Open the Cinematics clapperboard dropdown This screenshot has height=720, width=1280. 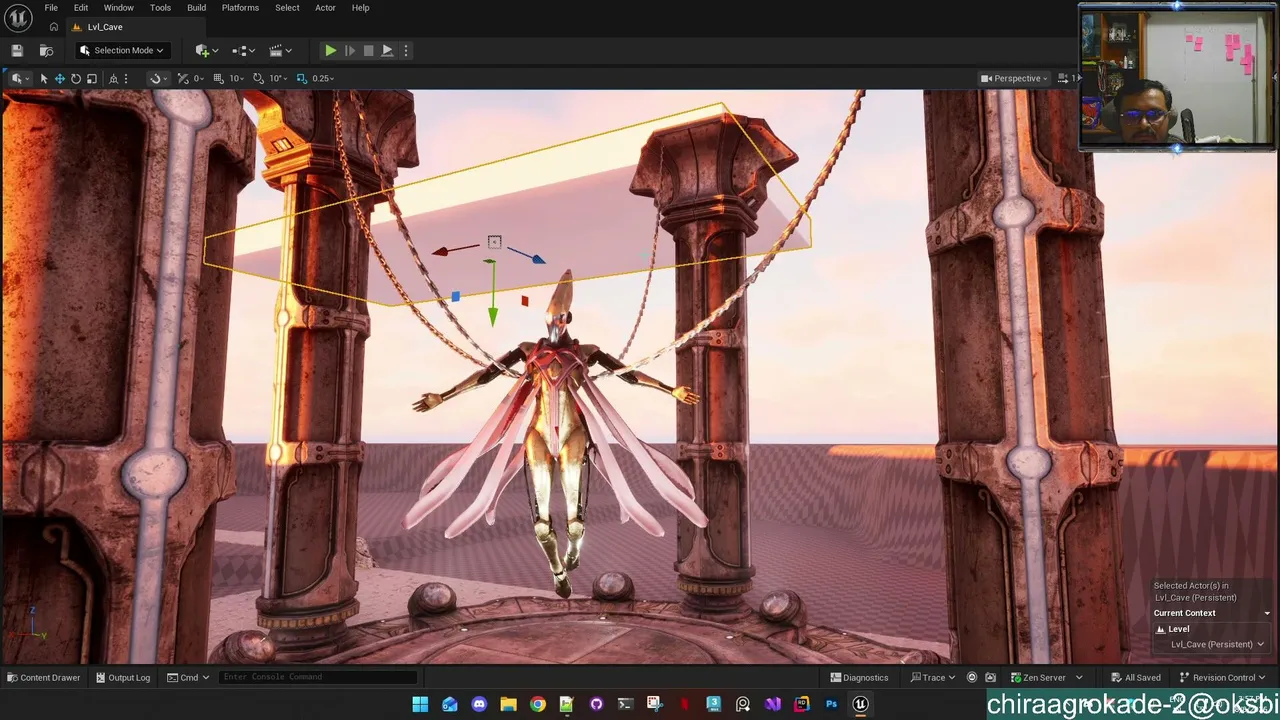[x=280, y=50]
